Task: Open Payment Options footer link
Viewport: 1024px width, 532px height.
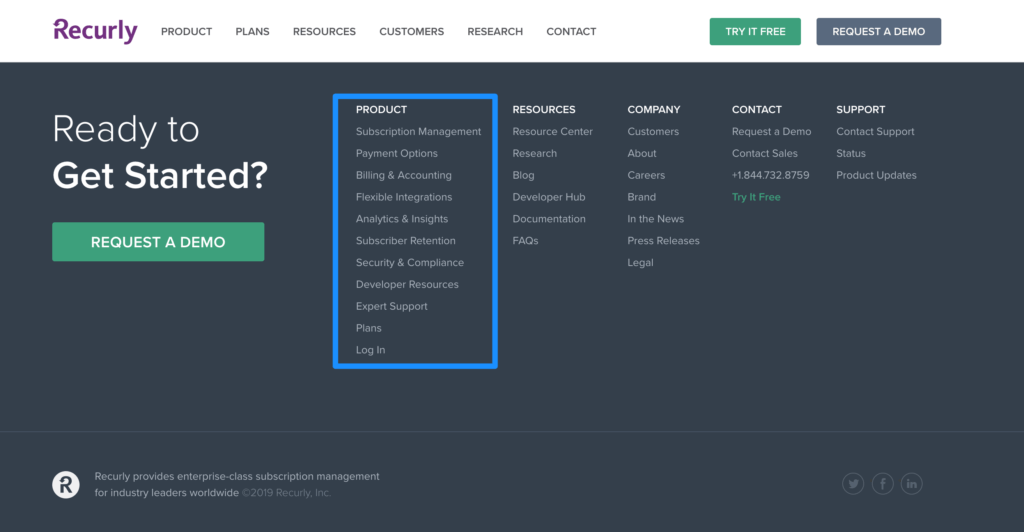Action: (x=397, y=153)
